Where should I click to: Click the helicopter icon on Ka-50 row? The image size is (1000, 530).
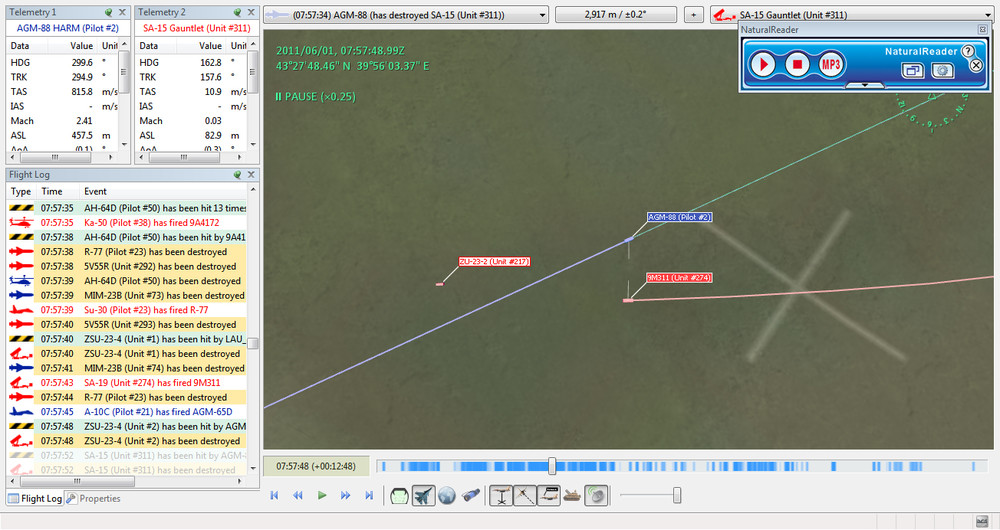click(21, 223)
